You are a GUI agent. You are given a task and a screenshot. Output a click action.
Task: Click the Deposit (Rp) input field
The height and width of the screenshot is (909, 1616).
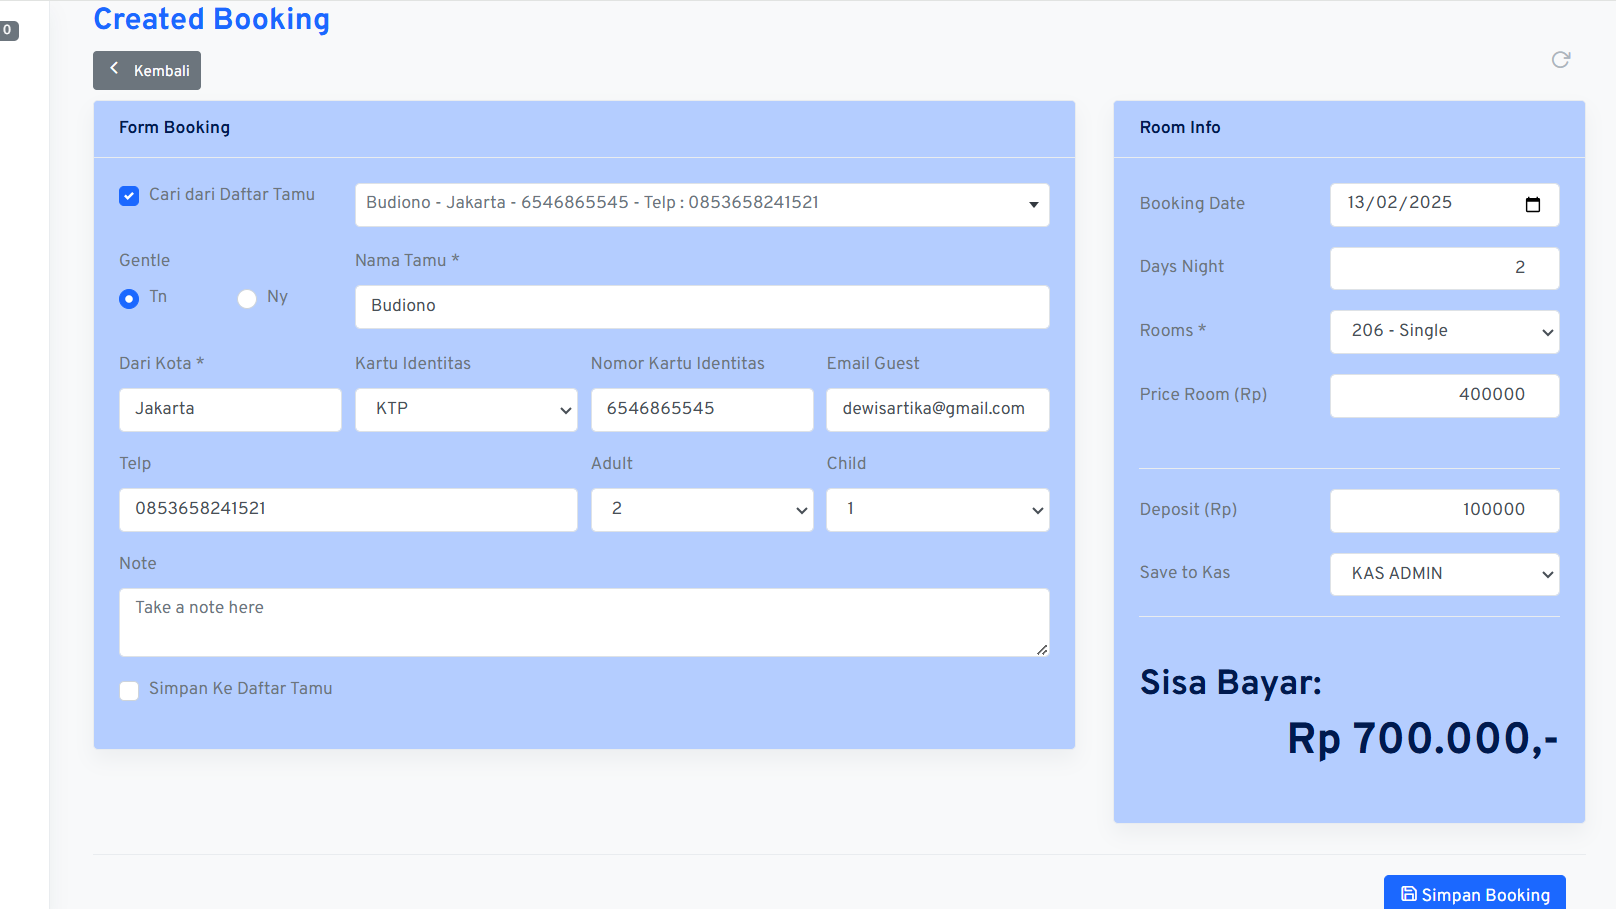(x=1444, y=510)
